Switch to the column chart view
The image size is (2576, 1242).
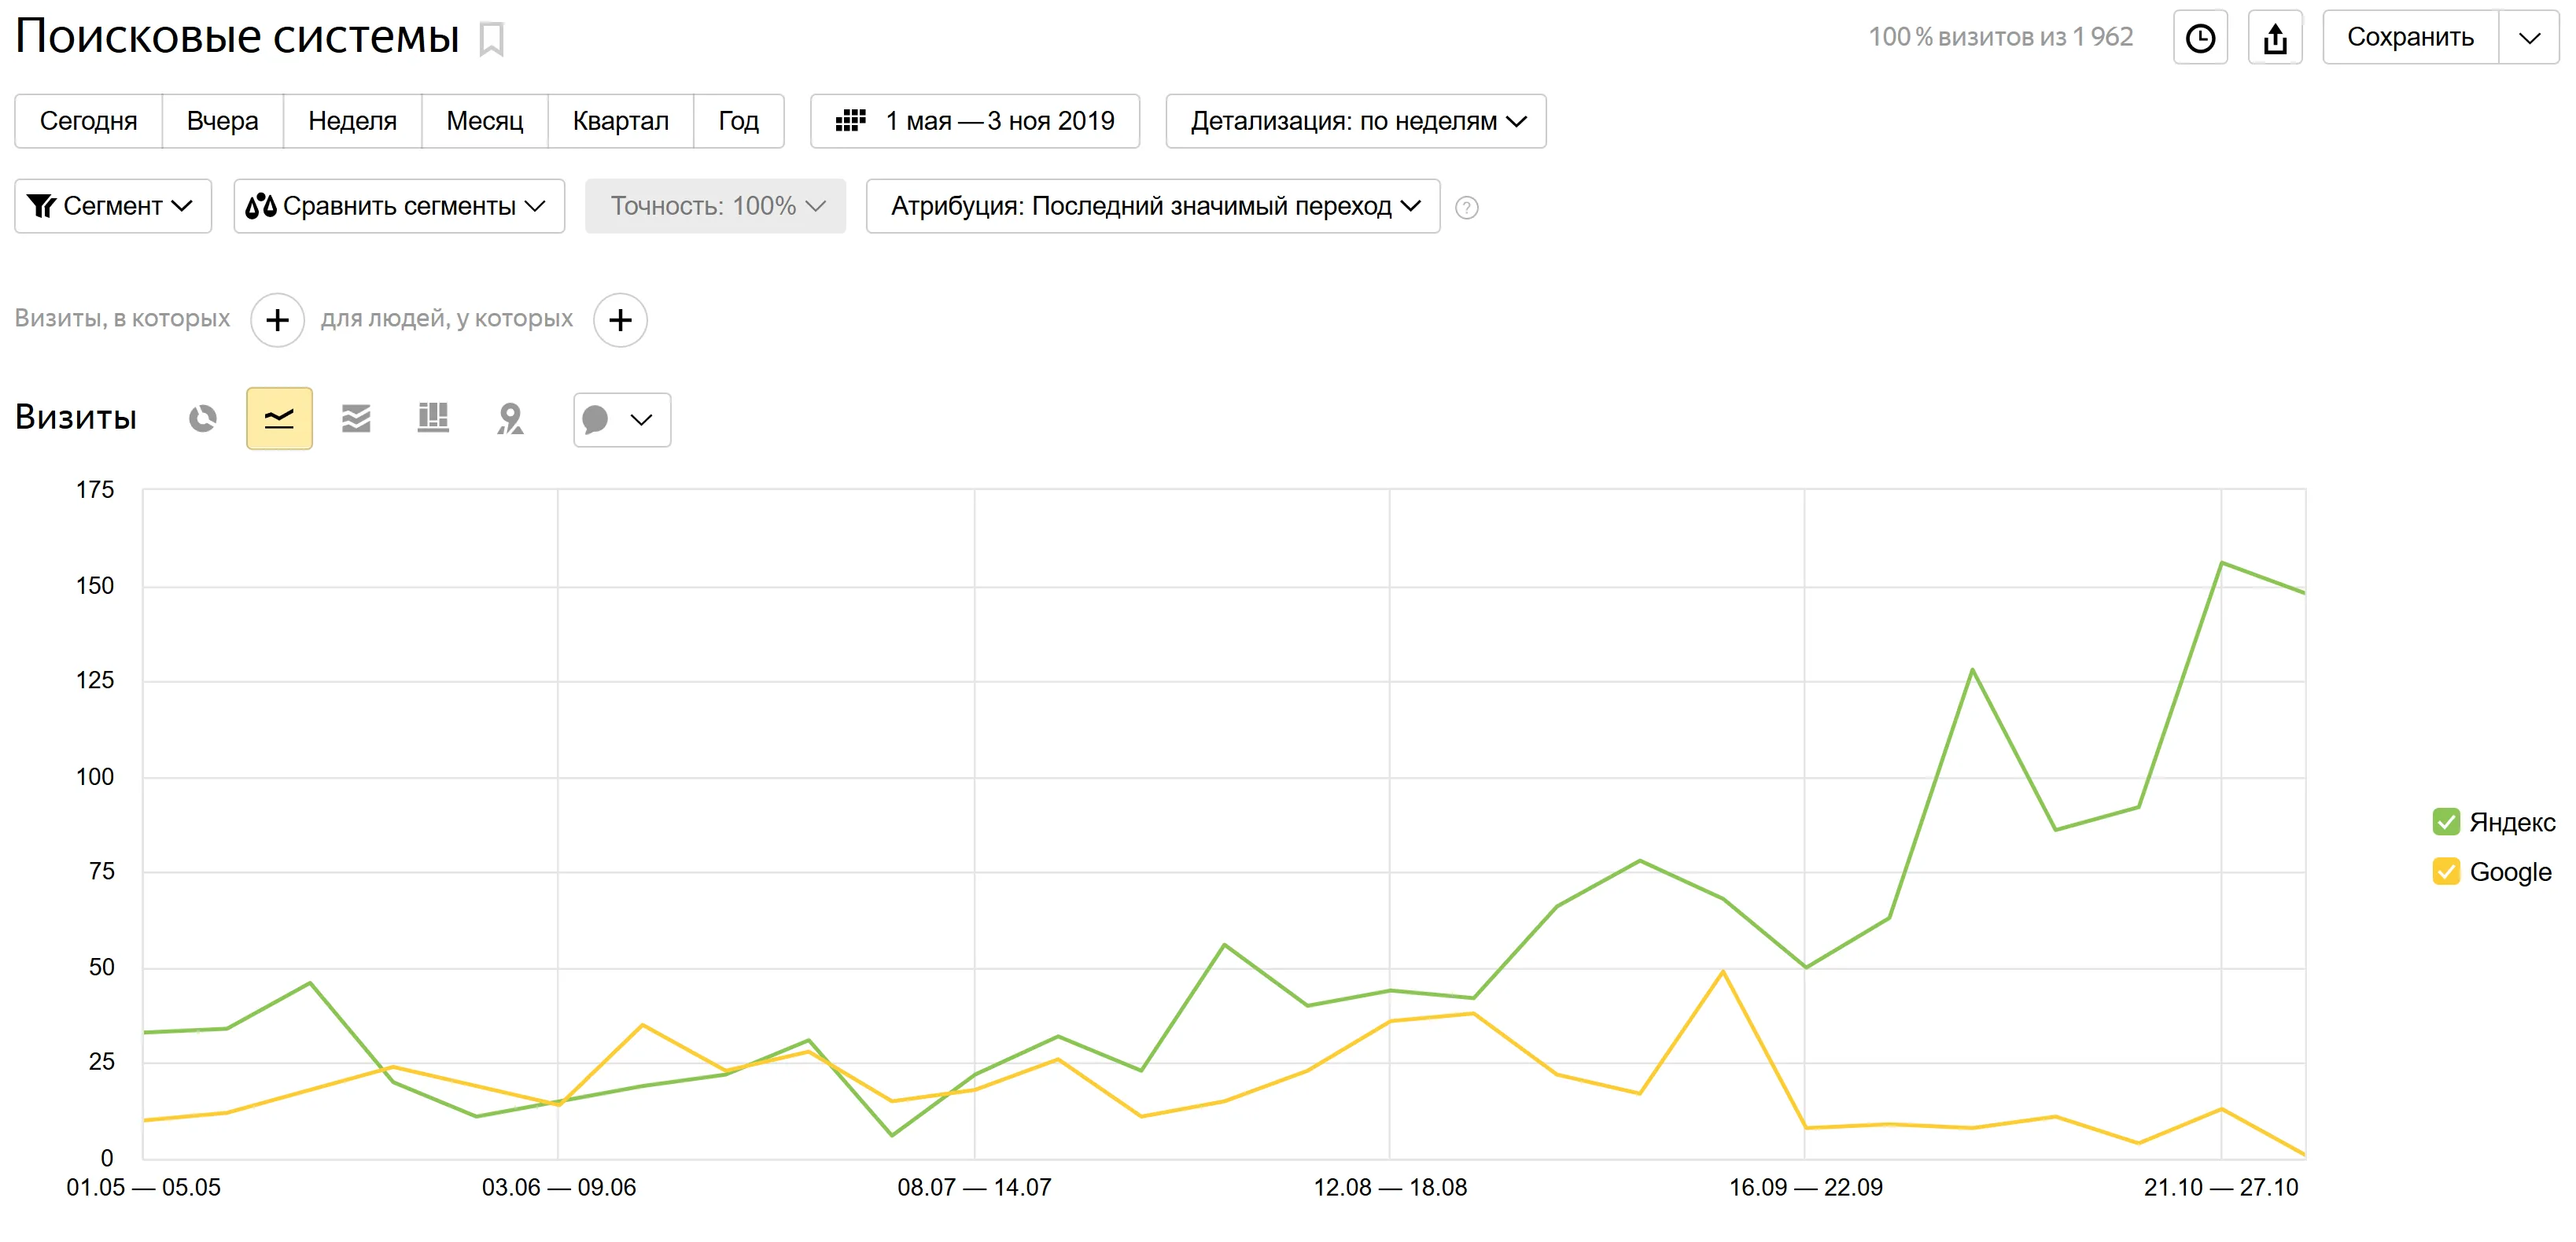click(x=432, y=419)
